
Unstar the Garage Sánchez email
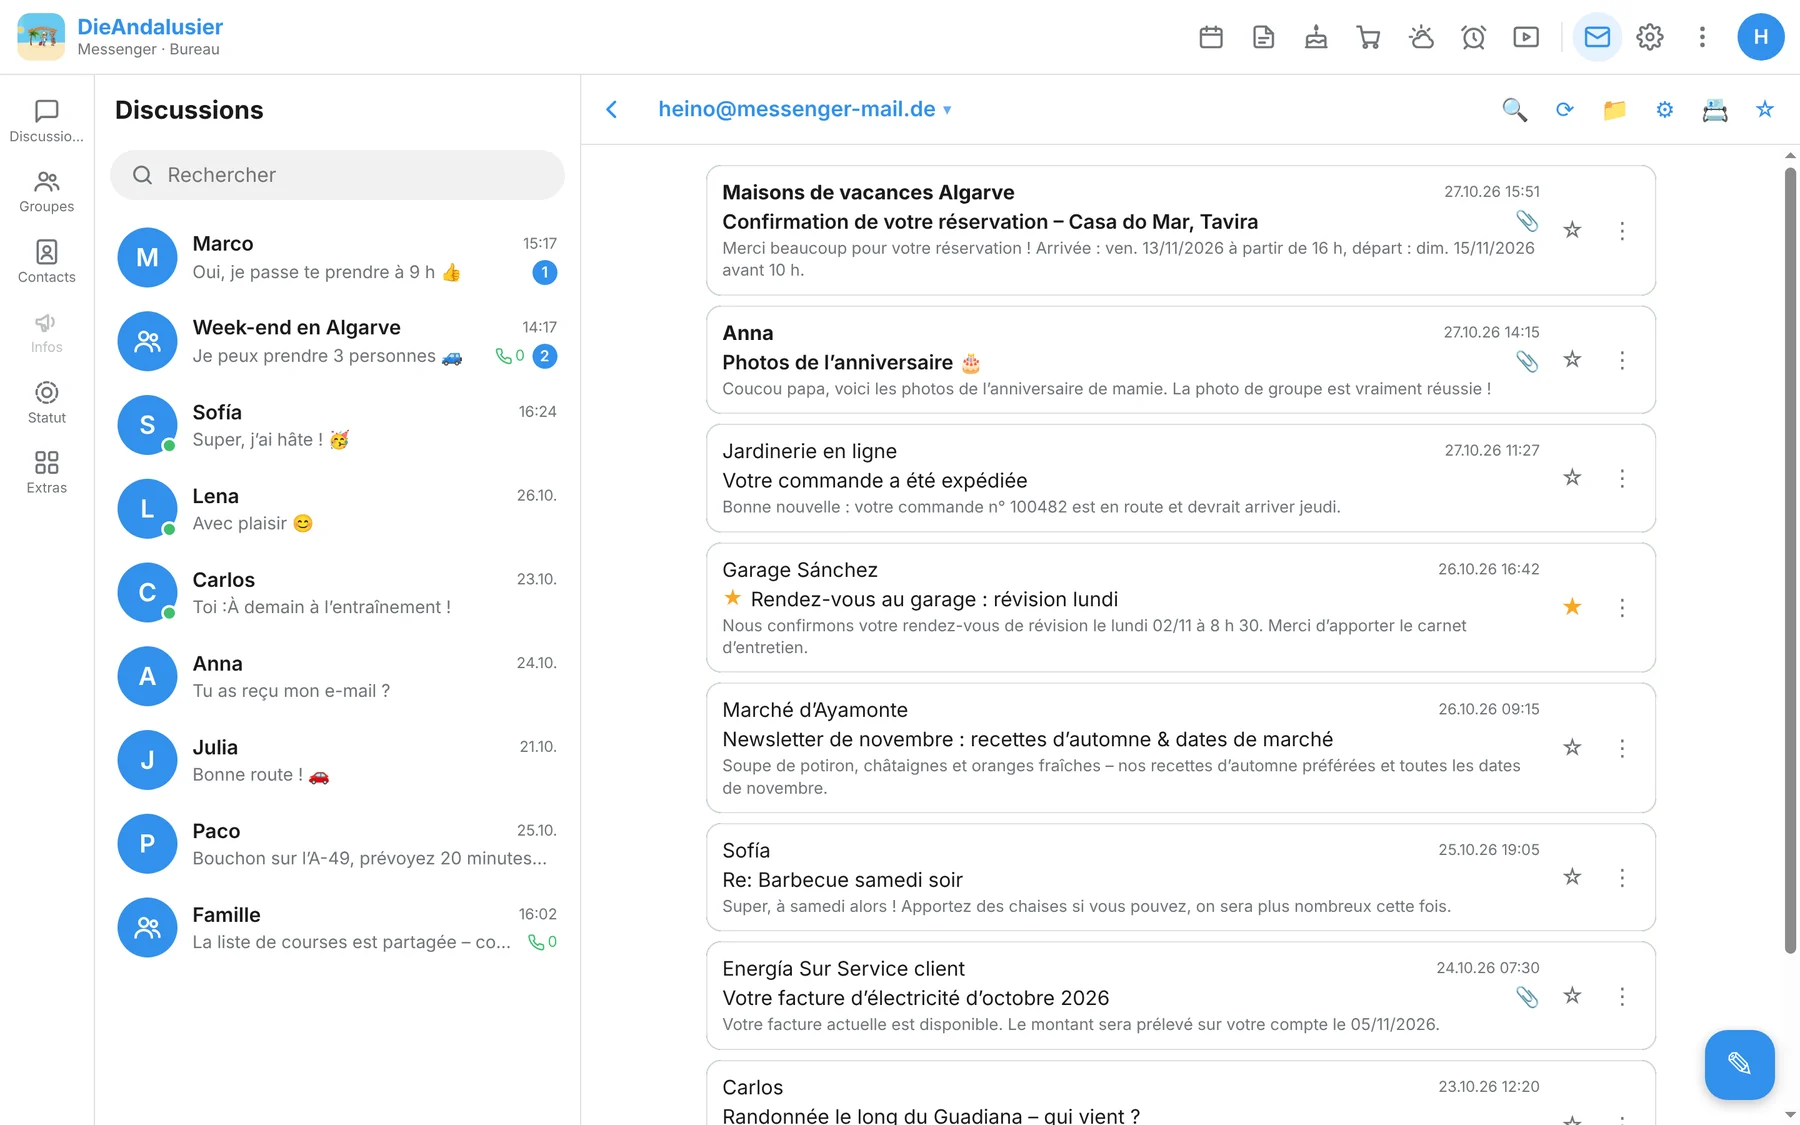1573,607
